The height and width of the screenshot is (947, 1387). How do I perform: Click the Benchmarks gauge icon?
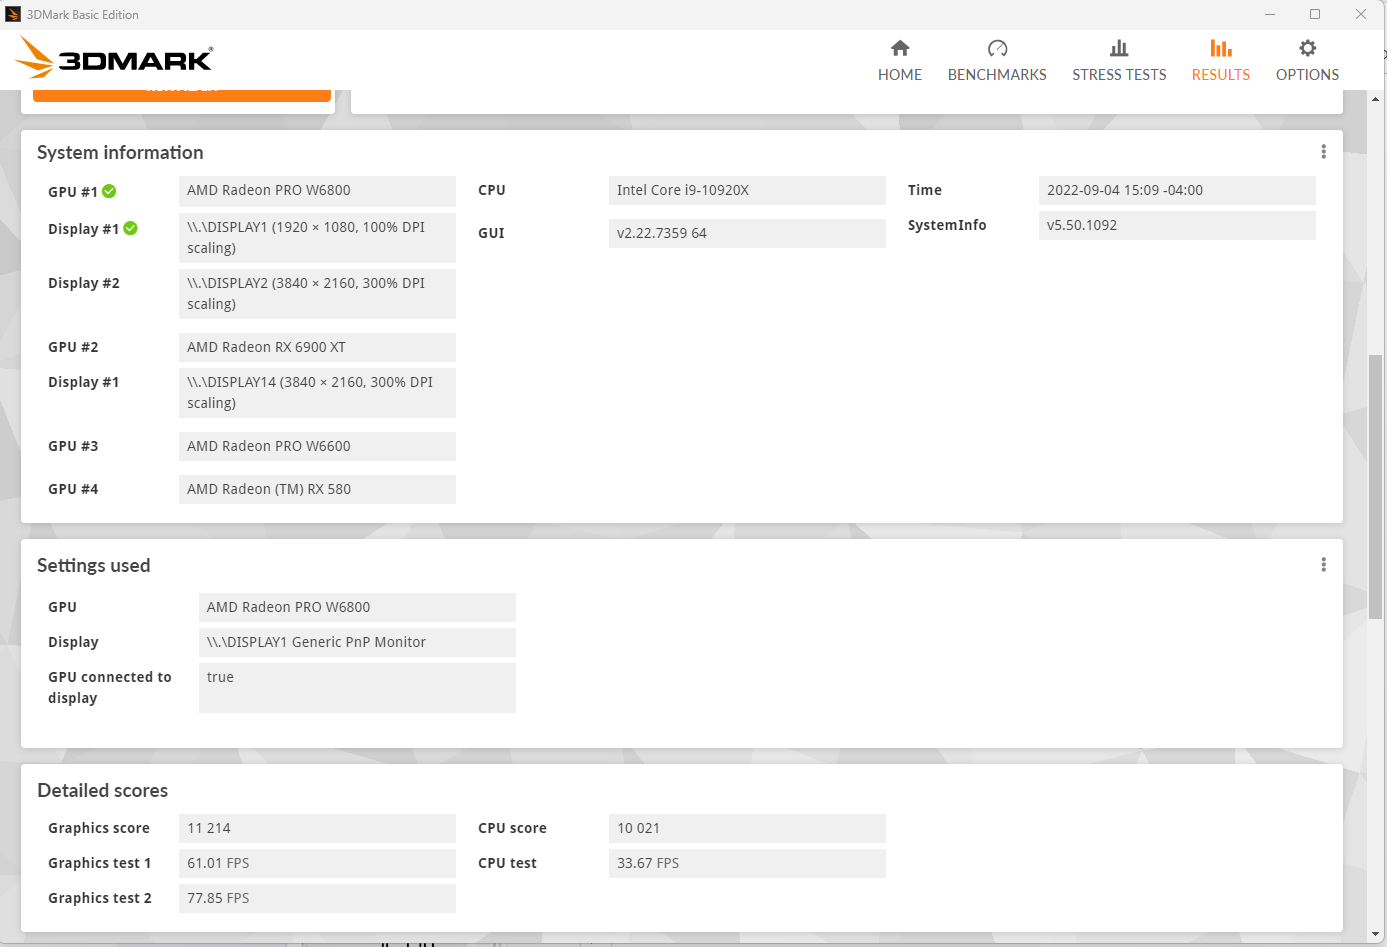coord(997,48)
